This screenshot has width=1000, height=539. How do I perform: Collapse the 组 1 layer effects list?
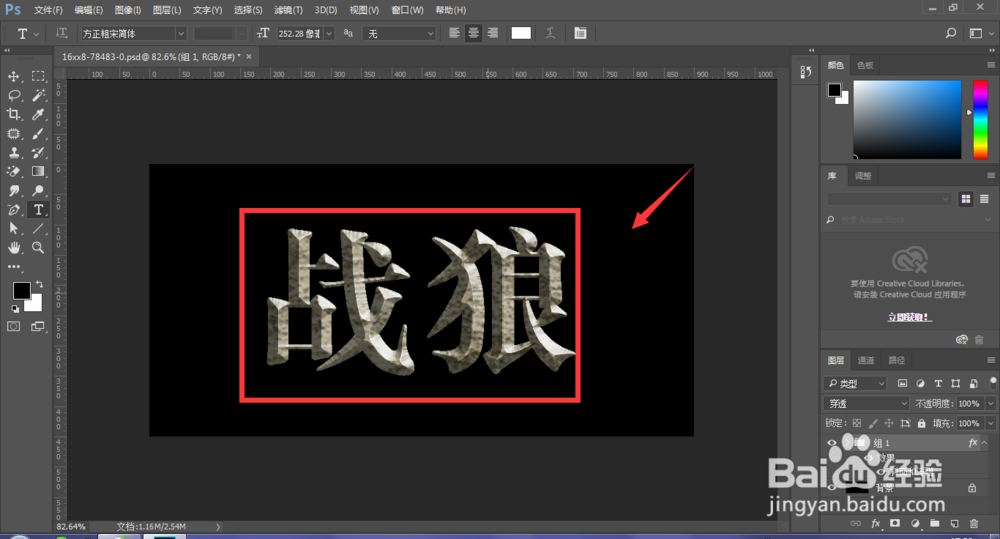click(984, 443)
